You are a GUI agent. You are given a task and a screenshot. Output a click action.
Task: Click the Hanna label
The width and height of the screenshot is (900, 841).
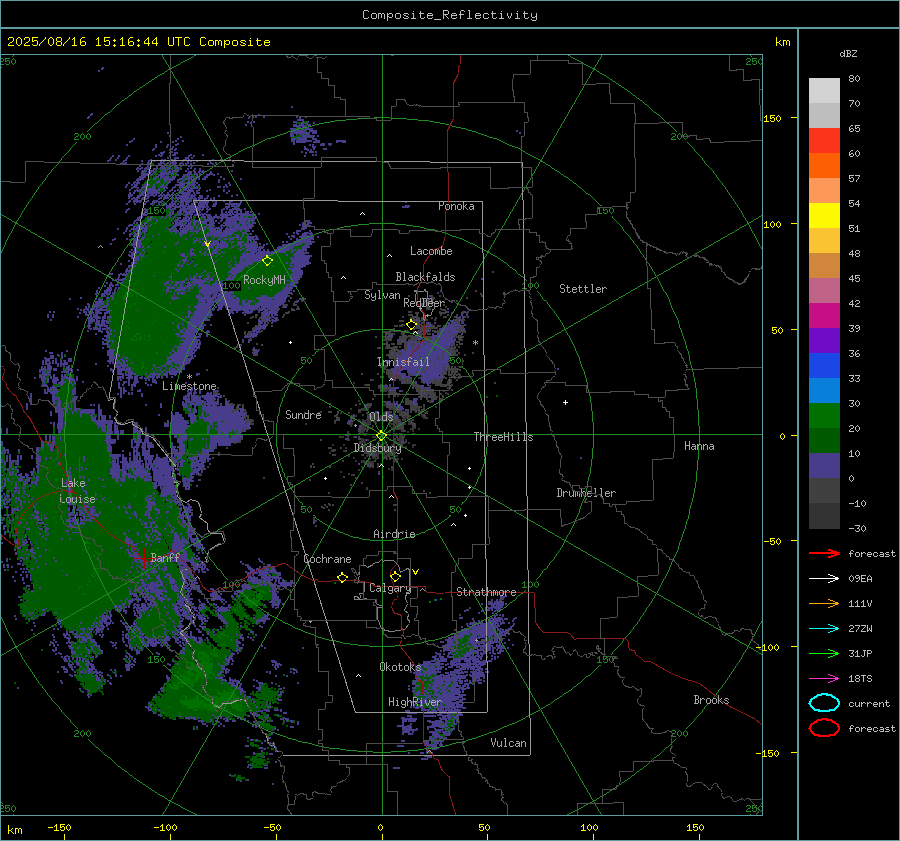coord(699,446)
